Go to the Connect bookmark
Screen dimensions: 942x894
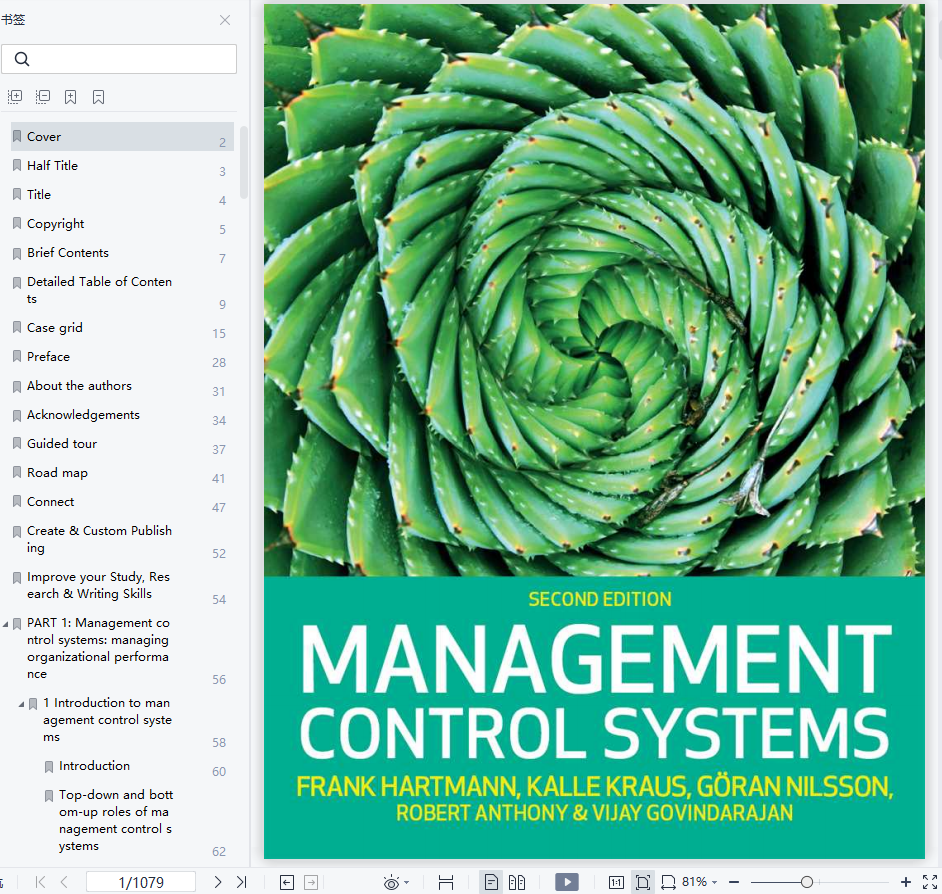point(50,502)
